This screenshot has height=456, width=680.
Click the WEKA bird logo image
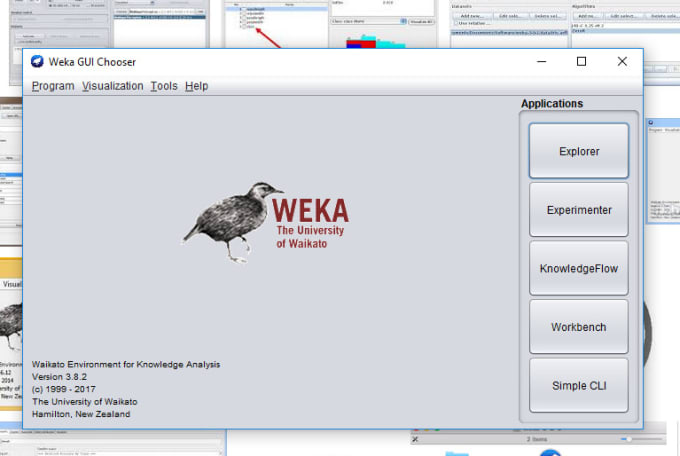pos(265,222)
